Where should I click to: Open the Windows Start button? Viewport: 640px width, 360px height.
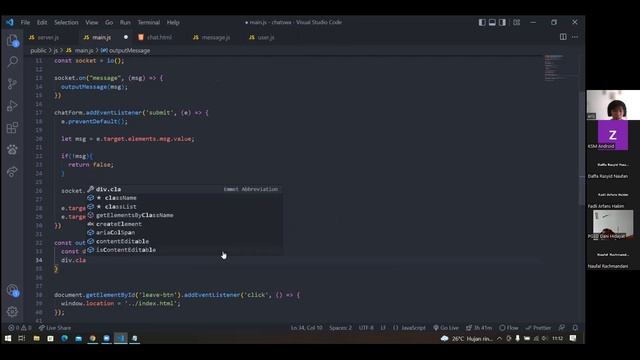(x=8, y=338)
